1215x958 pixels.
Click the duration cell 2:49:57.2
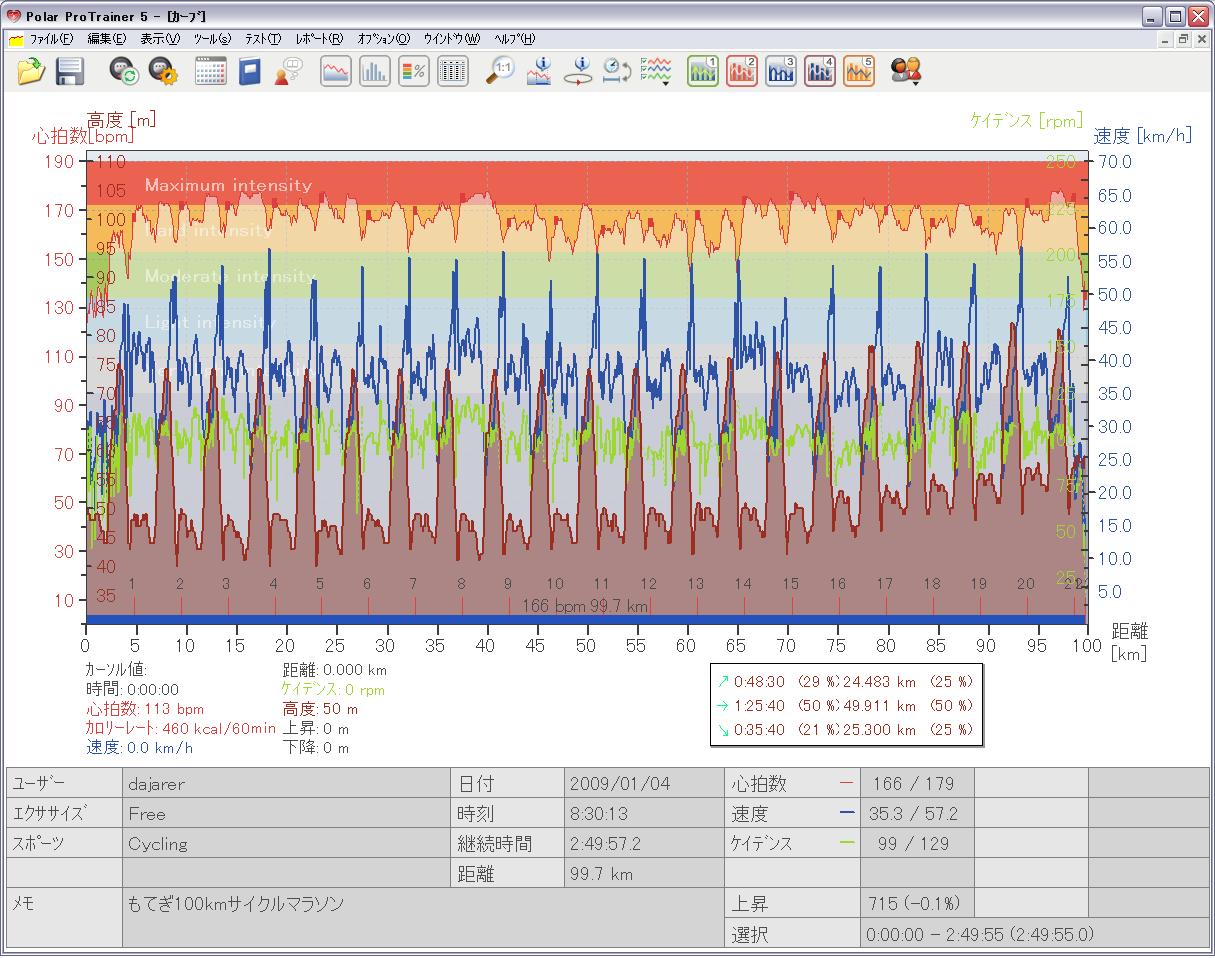[644, 844]
